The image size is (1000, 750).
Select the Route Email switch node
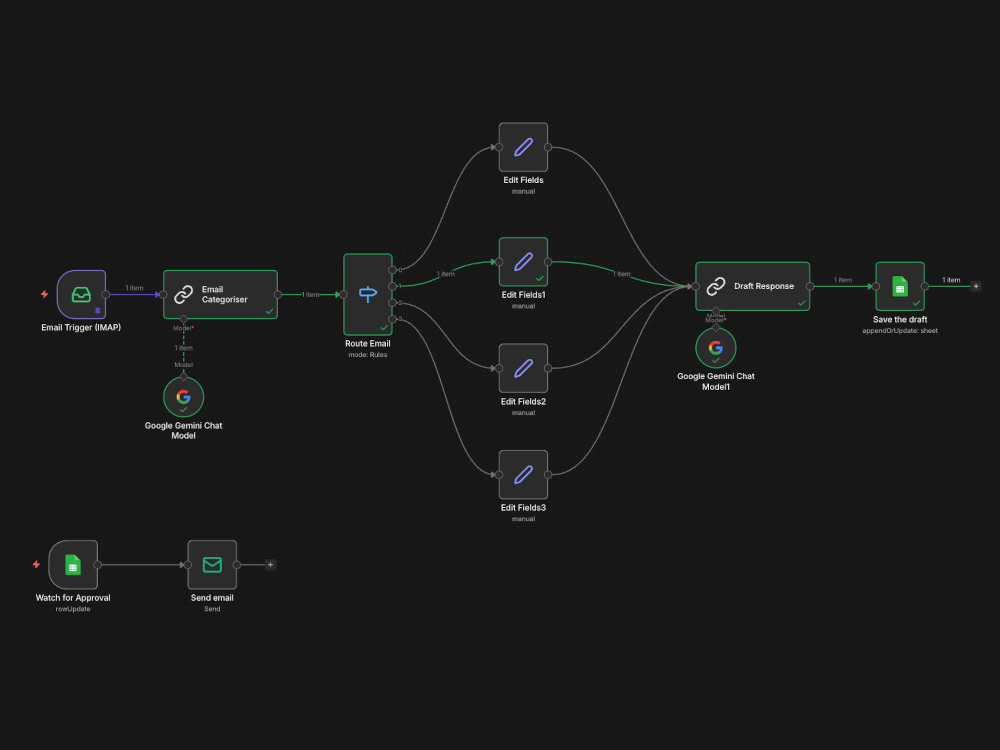(368, 295)
